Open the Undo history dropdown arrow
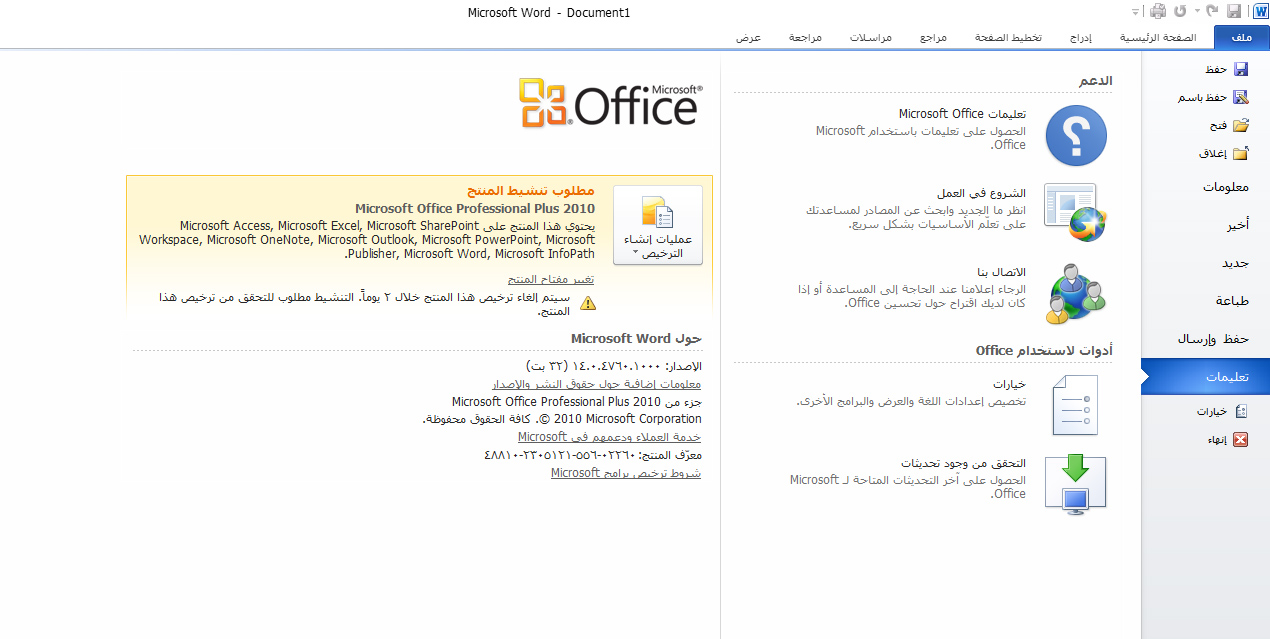Image resolution: width=1270 pixels, height=639 pixels. [1195, 12]
